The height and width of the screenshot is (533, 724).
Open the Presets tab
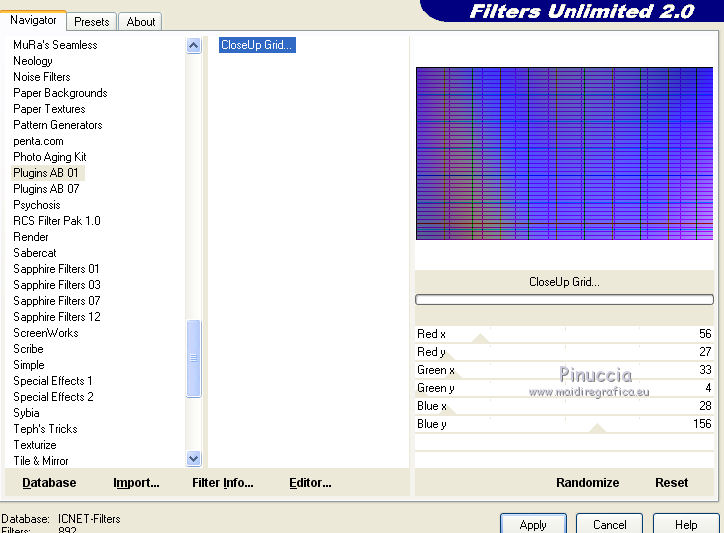[x=92, y=22]
